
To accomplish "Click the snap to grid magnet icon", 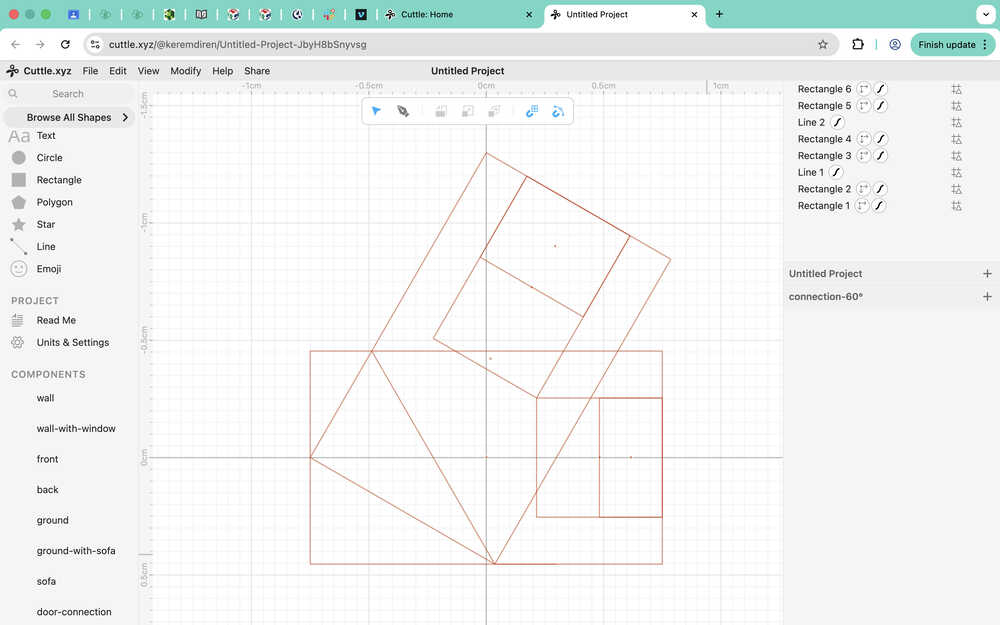I will [532, 111].
